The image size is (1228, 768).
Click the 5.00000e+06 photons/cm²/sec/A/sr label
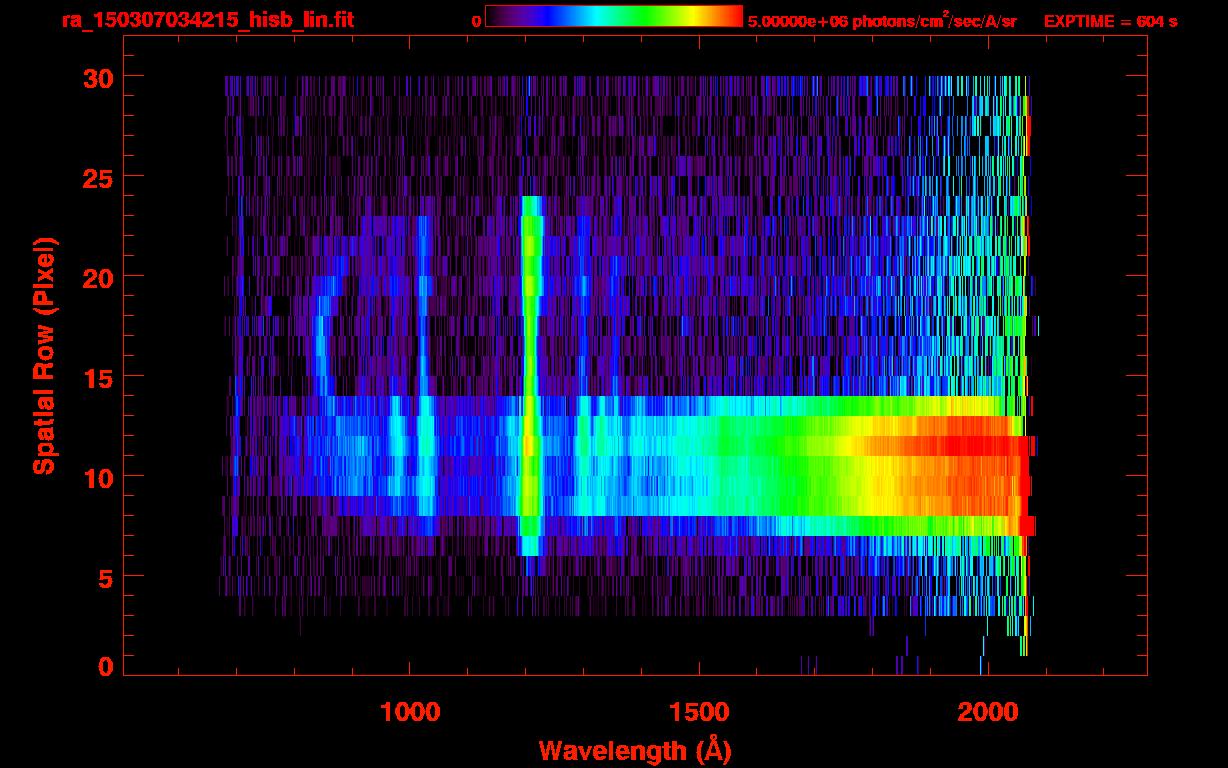881,21
